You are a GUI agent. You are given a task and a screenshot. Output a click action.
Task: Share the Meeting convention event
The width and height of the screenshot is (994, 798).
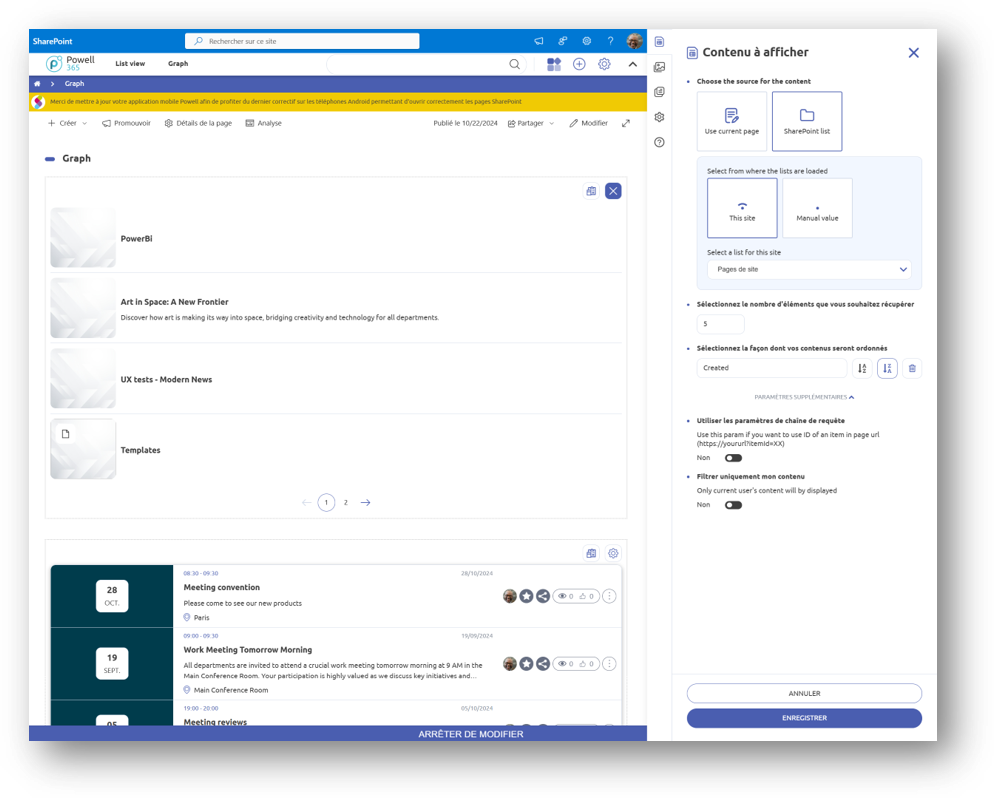click(543, 596)
